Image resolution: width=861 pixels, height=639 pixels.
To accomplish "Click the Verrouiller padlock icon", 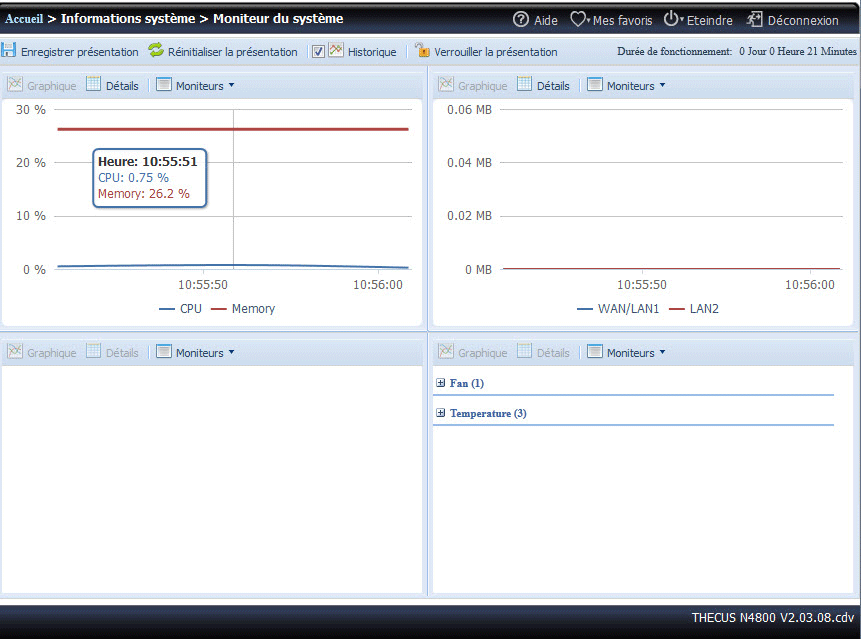I will point(422,50).
